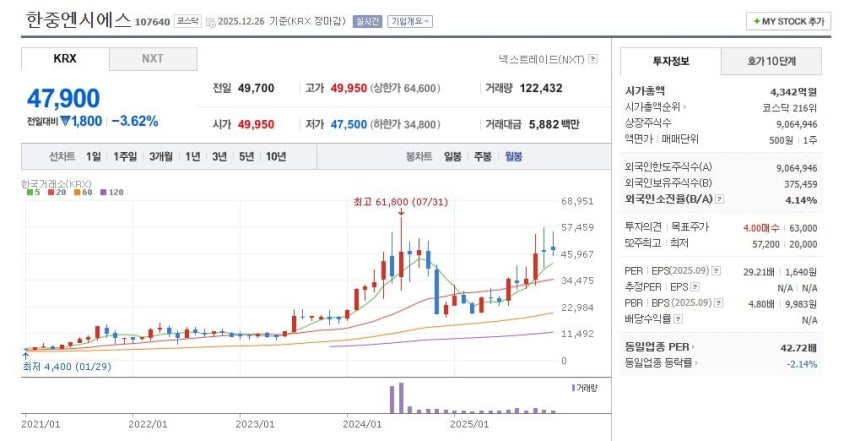Click the 목표주가 value 63,000
This screenshot has height=441, width=860.
point(803,228)
